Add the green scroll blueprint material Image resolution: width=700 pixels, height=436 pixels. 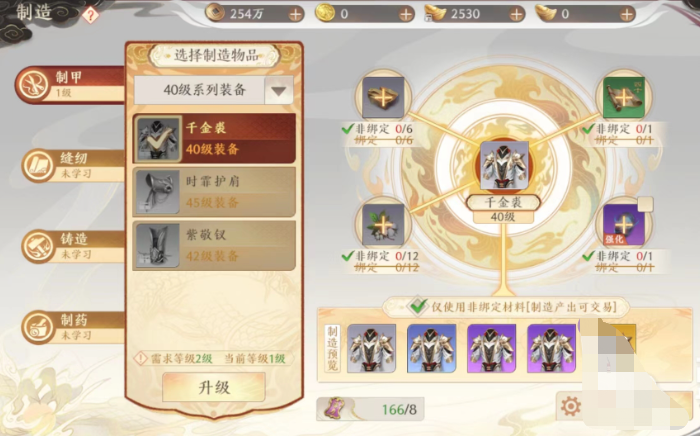coord(624,98)
